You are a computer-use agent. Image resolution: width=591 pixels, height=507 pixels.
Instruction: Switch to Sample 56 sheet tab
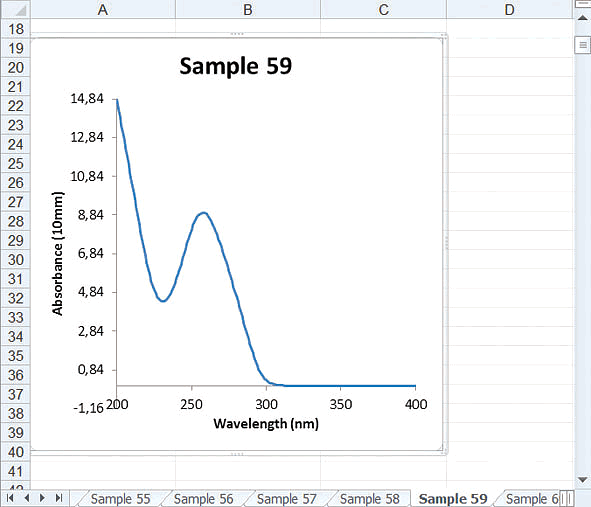point(204,499)
